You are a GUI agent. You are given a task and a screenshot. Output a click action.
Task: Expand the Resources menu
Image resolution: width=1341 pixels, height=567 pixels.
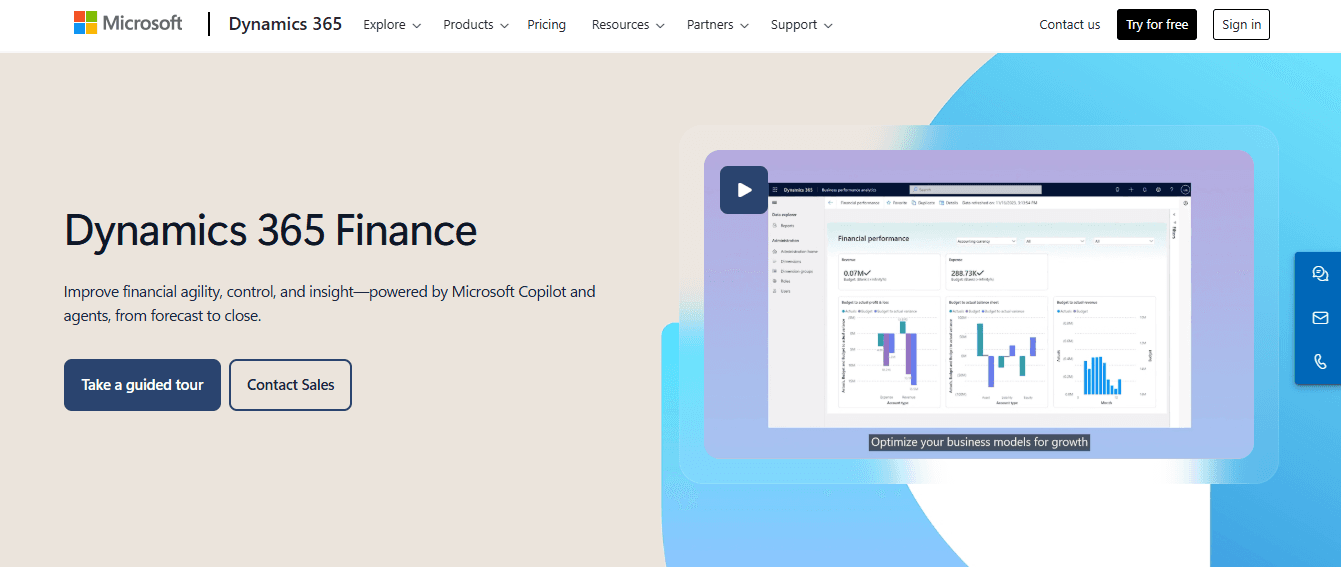tap(628, 25)
